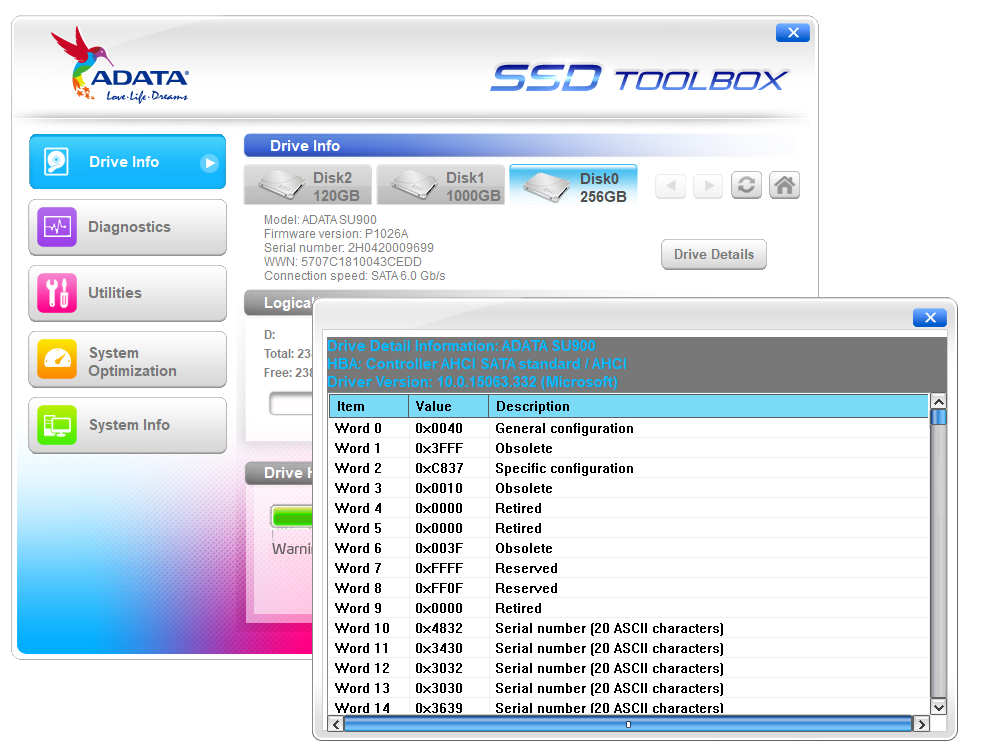
Task: Click the green drive health bar
Action: (x=292, y=517)
